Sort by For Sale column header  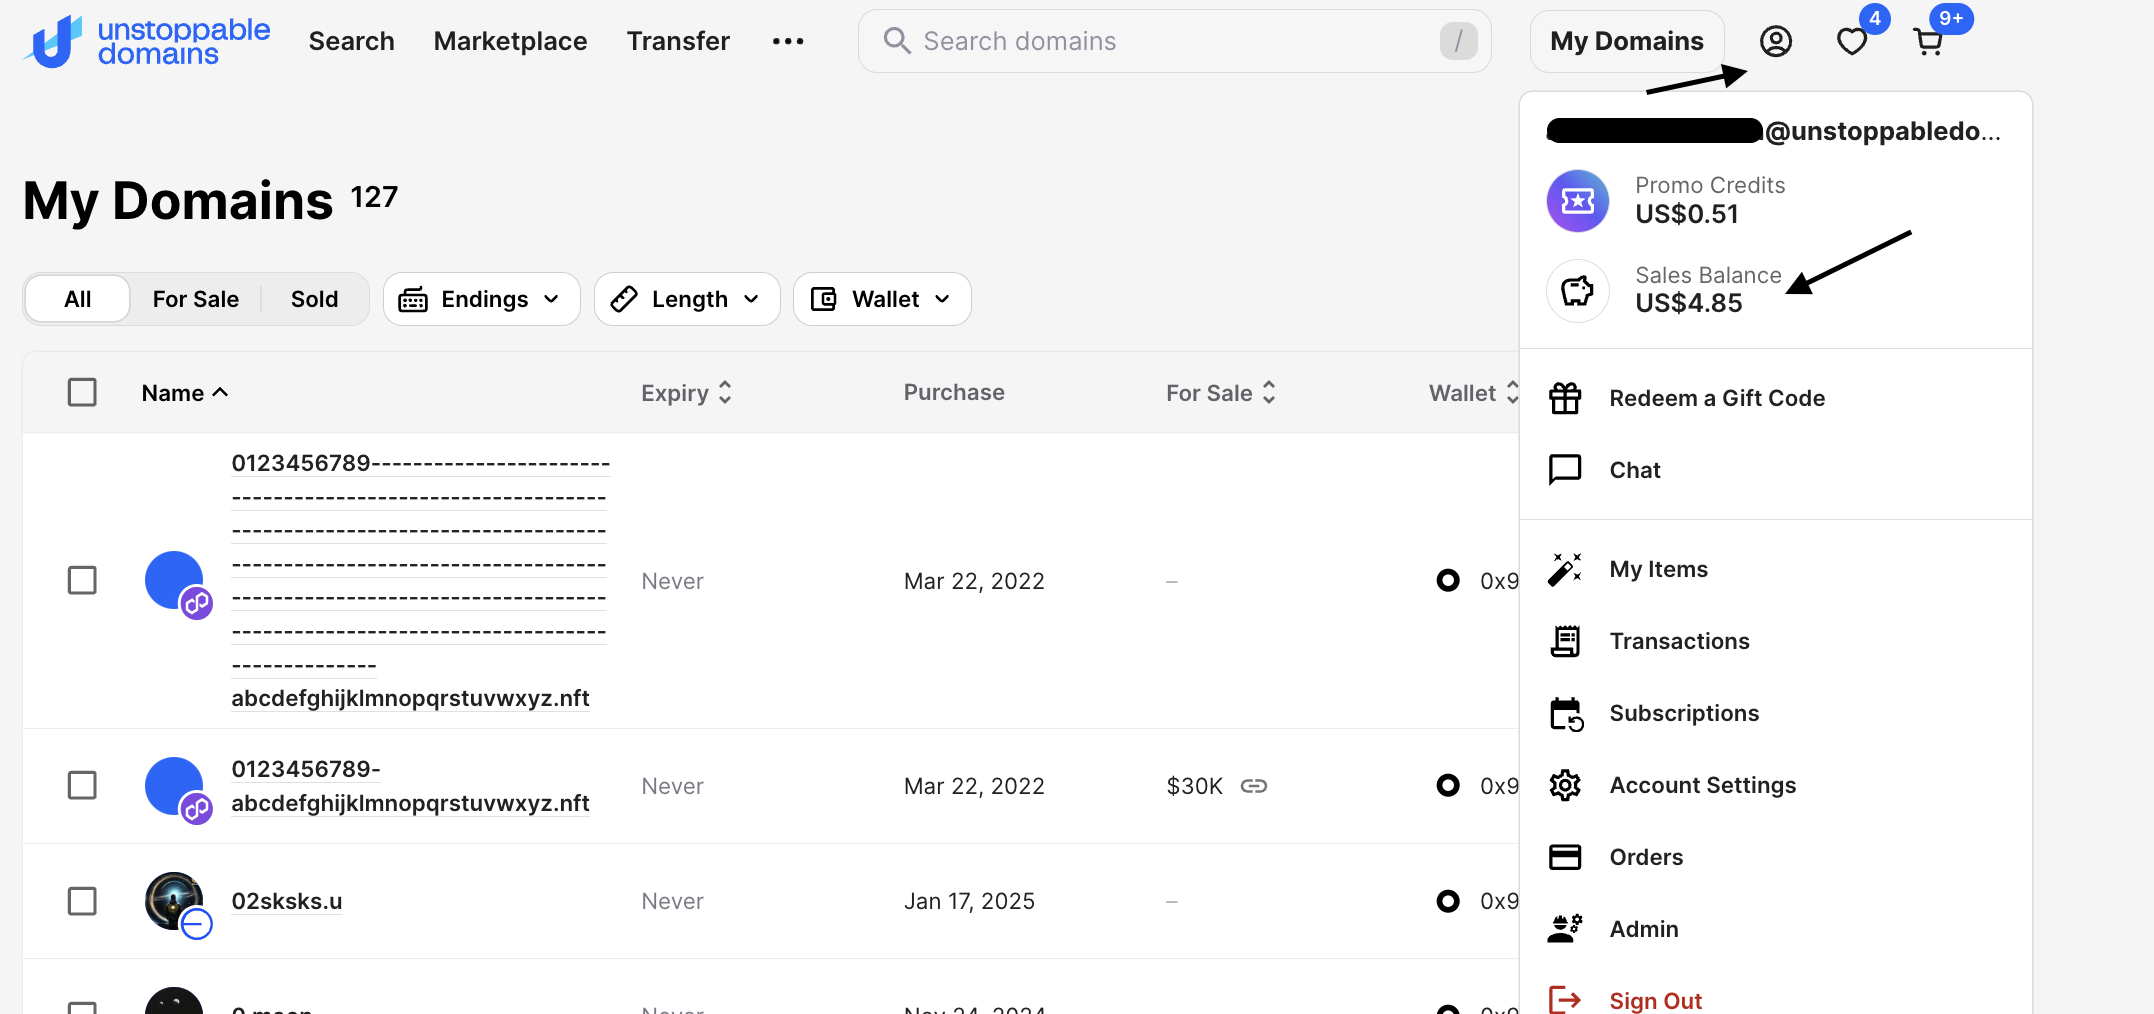pos(1221,393)
